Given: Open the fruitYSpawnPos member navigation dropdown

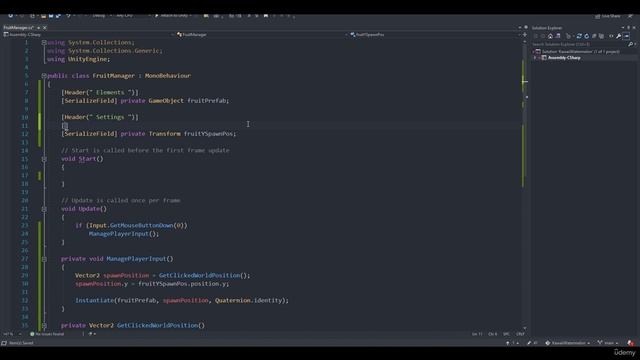Looking at the screenshot, I should click(435, 35).
